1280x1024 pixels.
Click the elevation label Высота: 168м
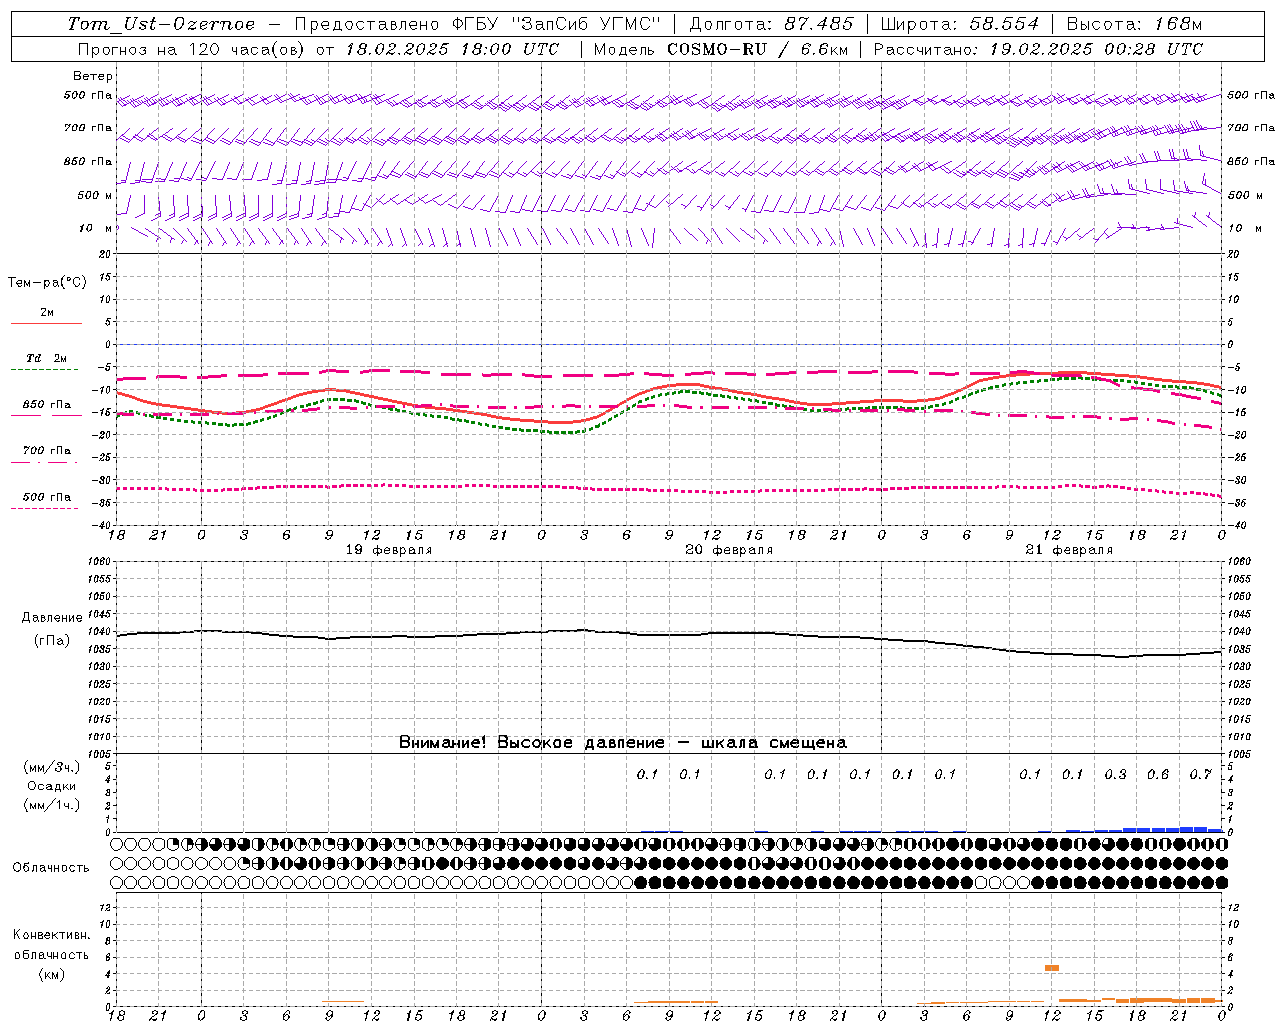point(1134,24)
